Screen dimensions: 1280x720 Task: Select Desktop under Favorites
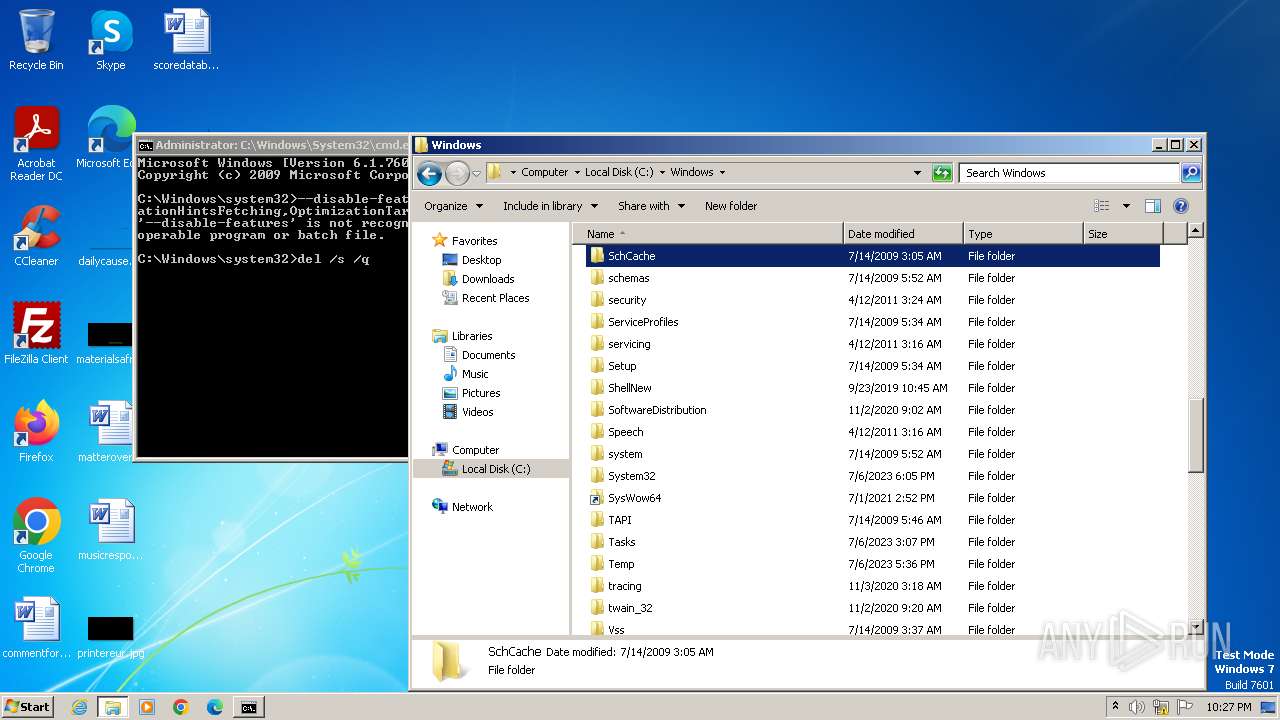(472, 260)
